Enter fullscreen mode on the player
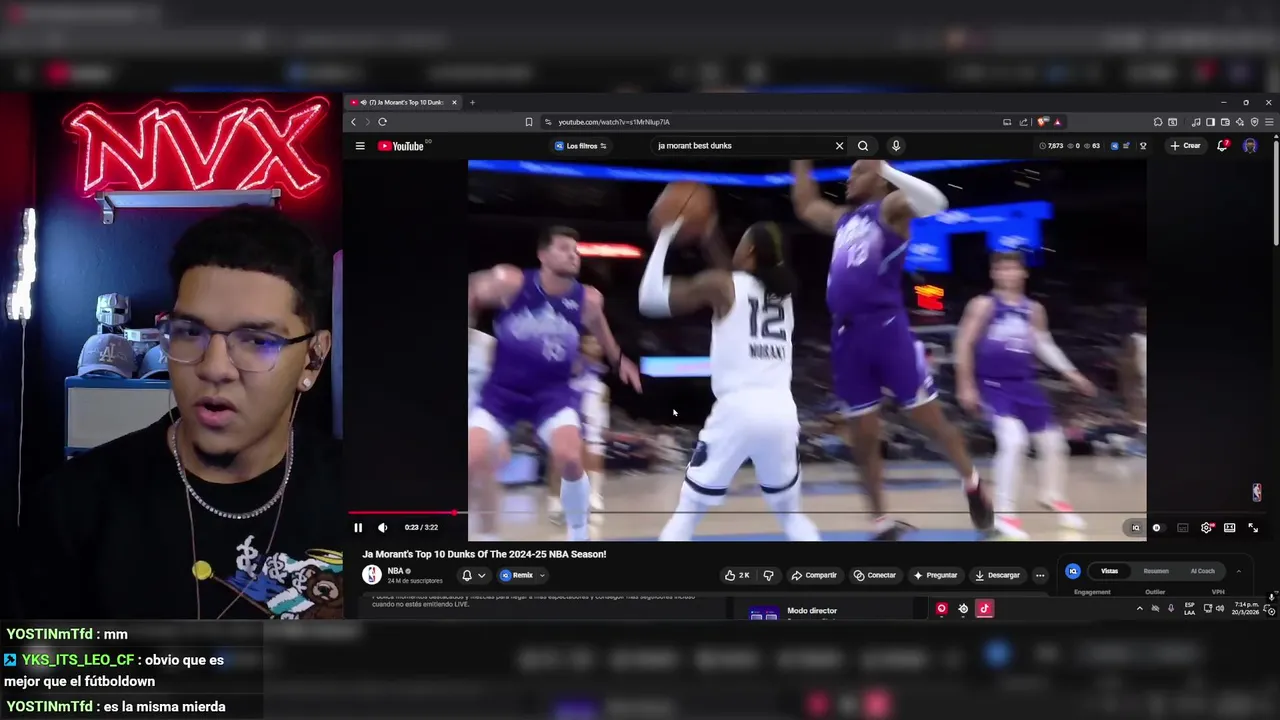The image size is (1280, 720). pyautogui.click(x=1253, y=527)
